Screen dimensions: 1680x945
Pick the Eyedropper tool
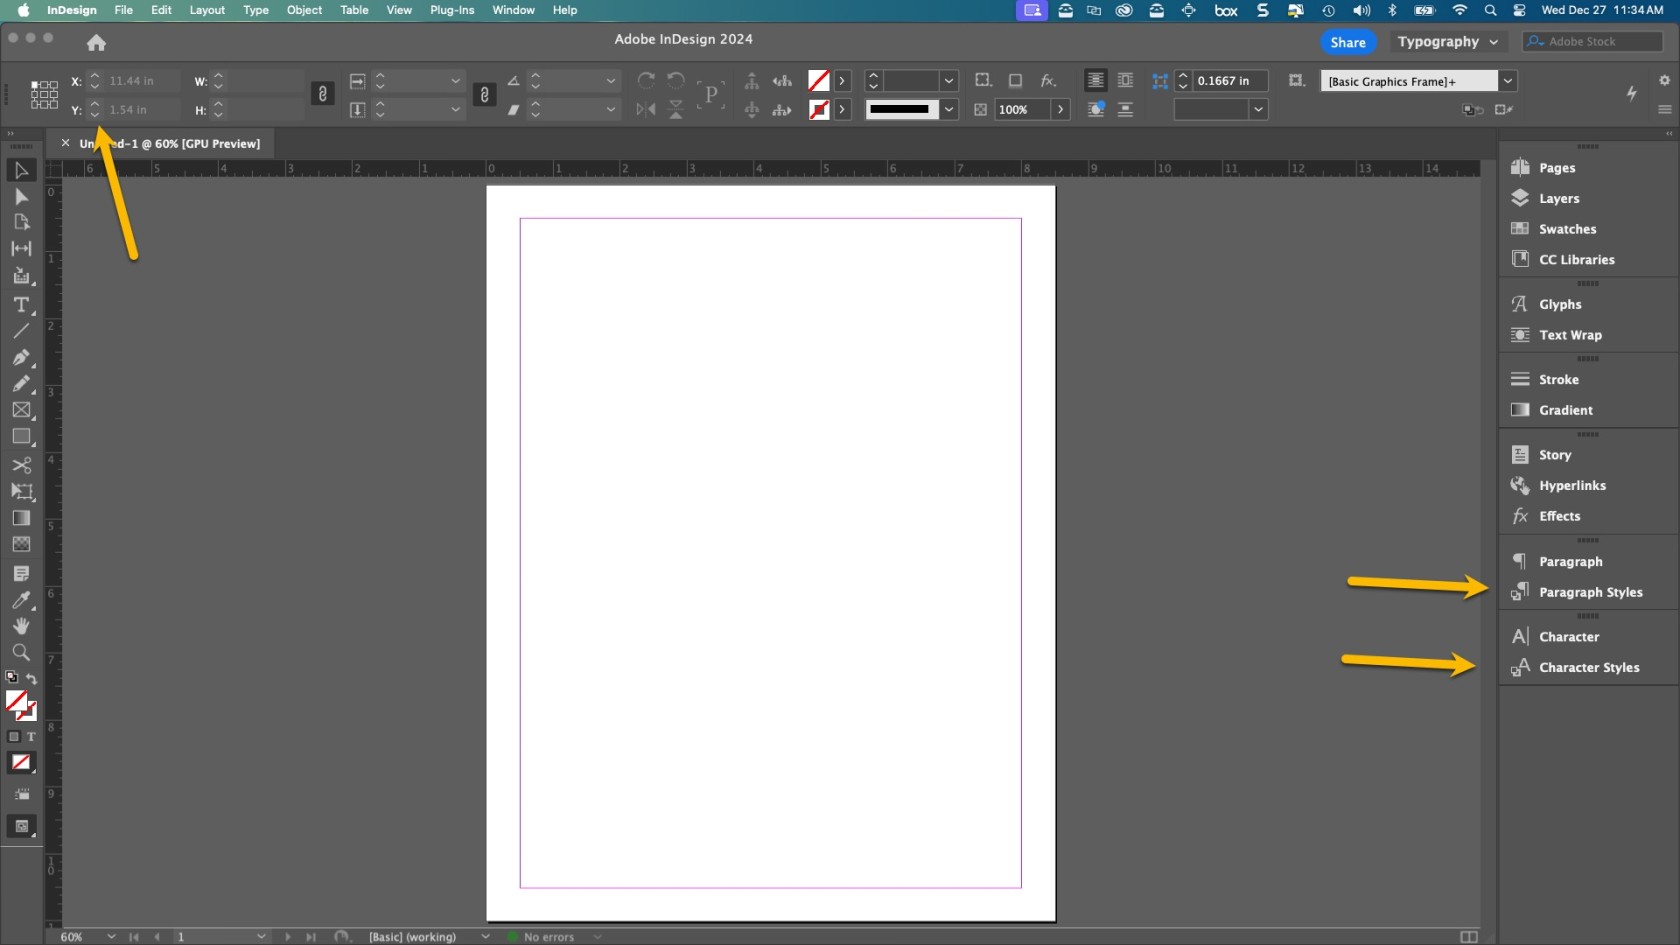pyautogui.click(x=21, y=600)
